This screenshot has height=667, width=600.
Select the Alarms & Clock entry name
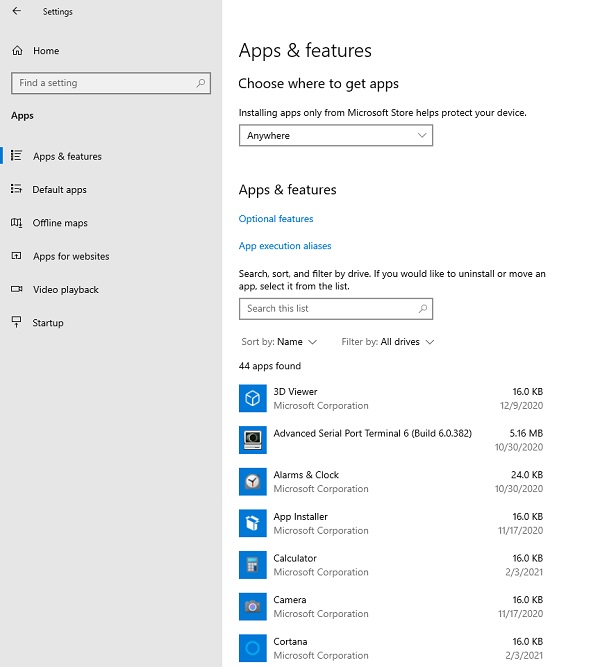click(306, 475)
